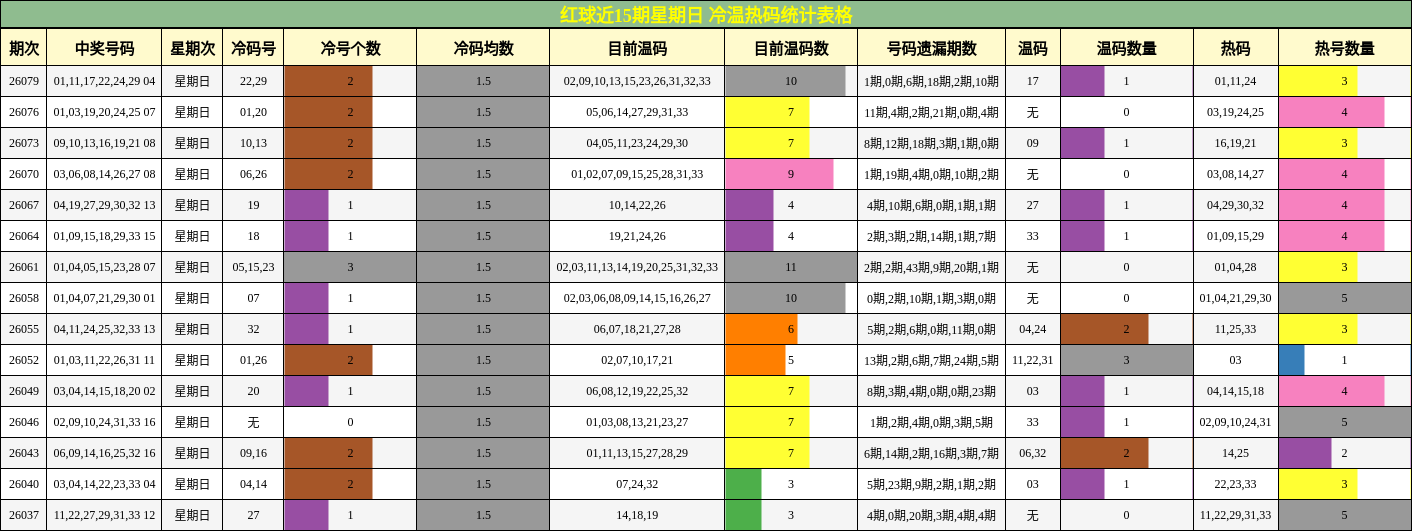
Task: Click gray warm count bar showing 11
Action: (x=791, y=267)
